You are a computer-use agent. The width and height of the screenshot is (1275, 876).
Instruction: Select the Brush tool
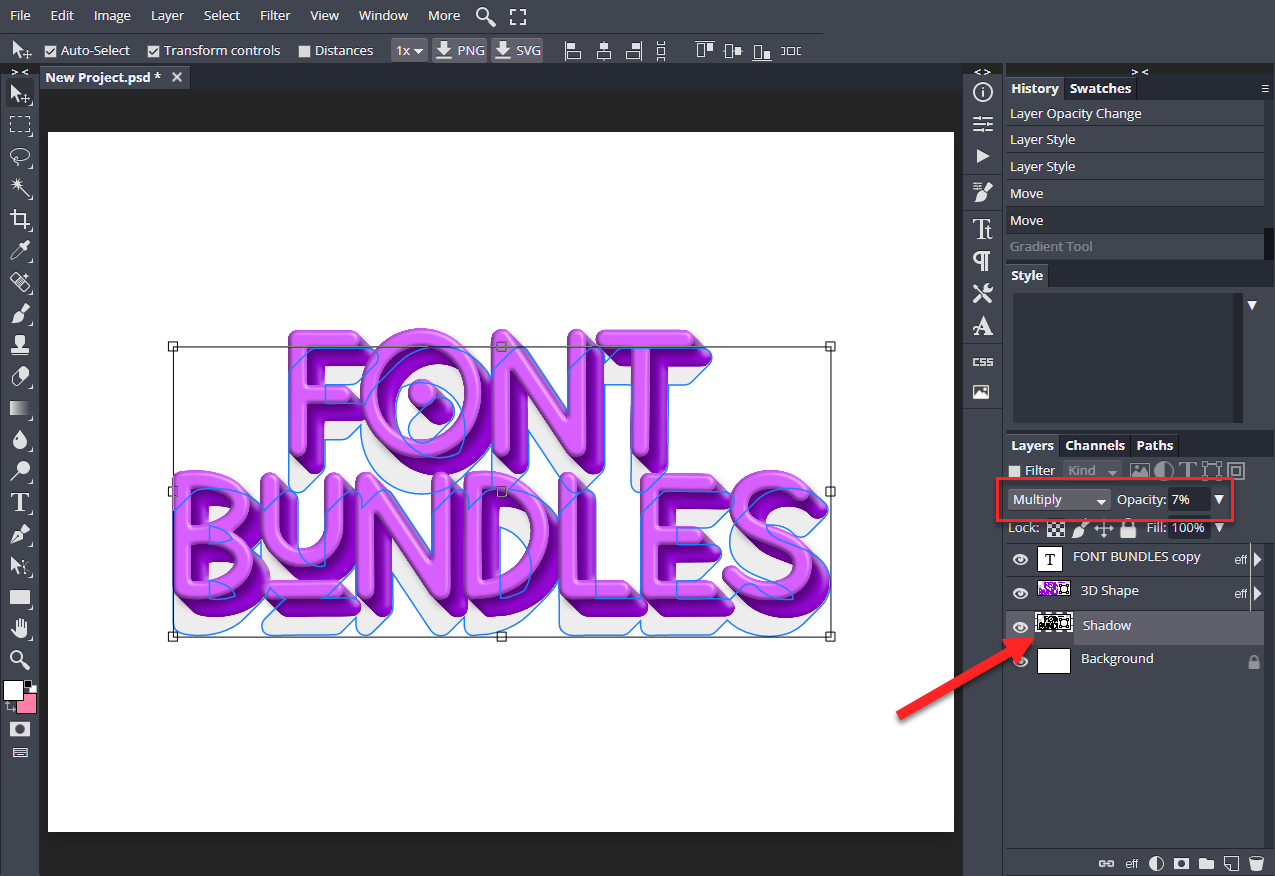[19, 314]
